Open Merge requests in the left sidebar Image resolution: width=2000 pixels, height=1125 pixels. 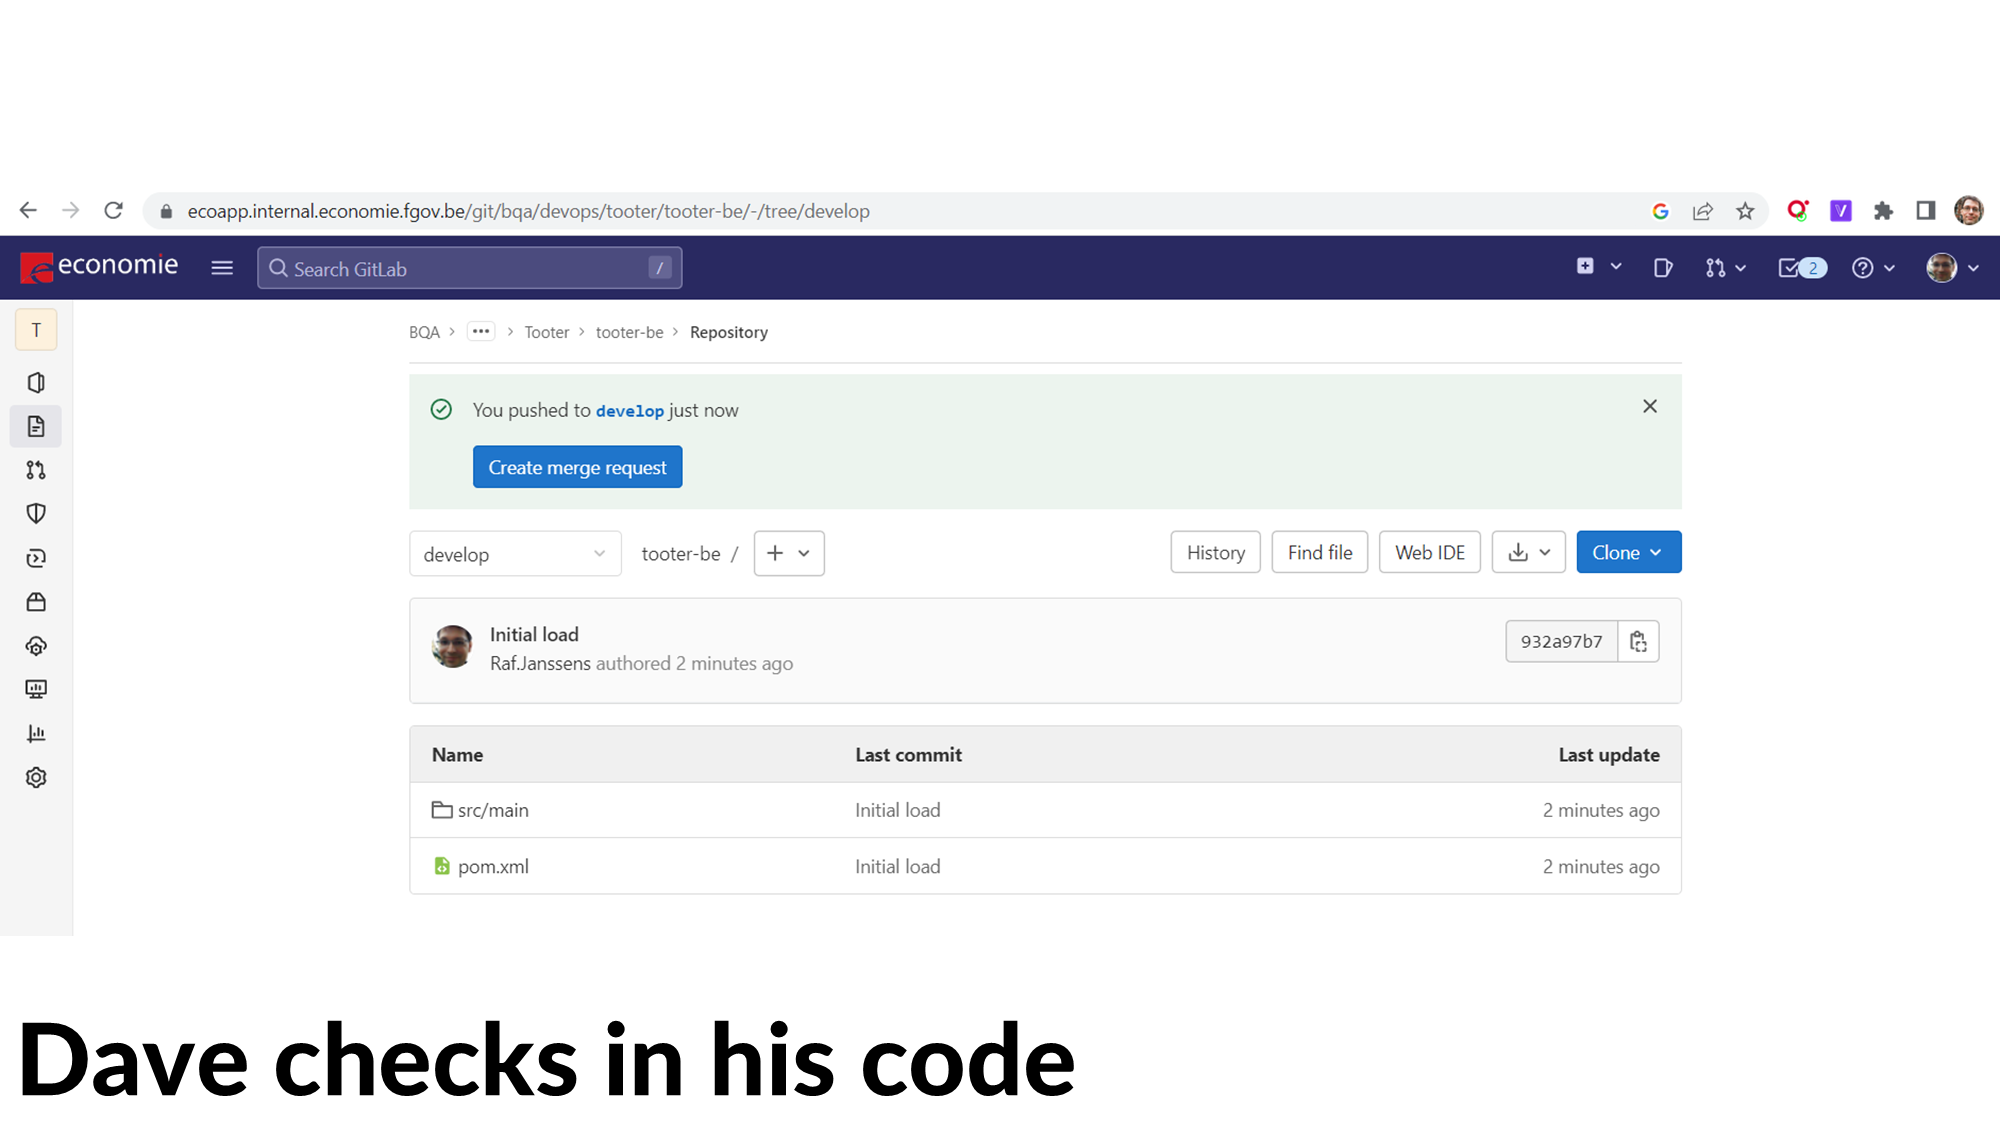click(x=36, y=470)
